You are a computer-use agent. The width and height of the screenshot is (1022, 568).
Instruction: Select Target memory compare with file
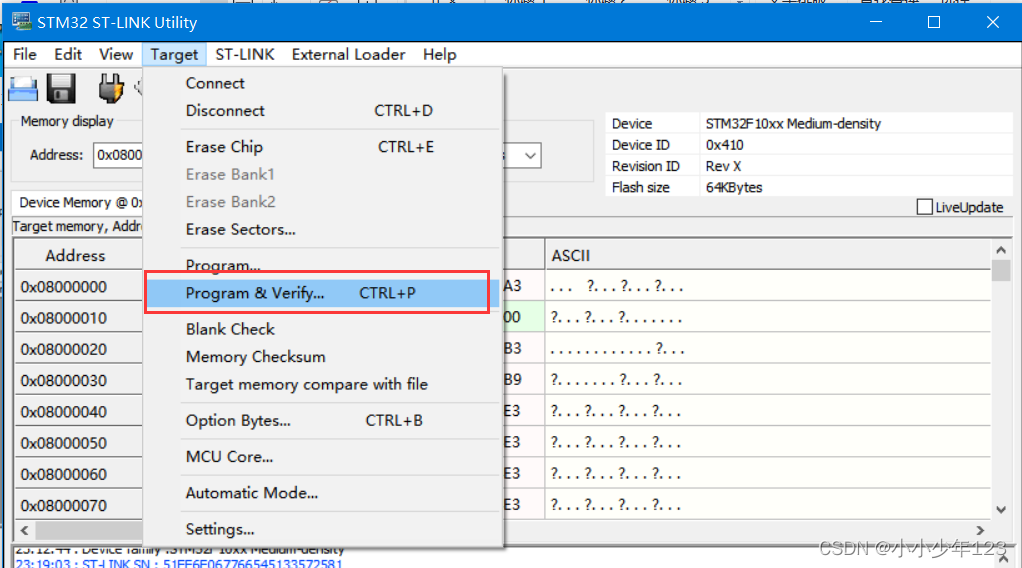coord(323,385)
